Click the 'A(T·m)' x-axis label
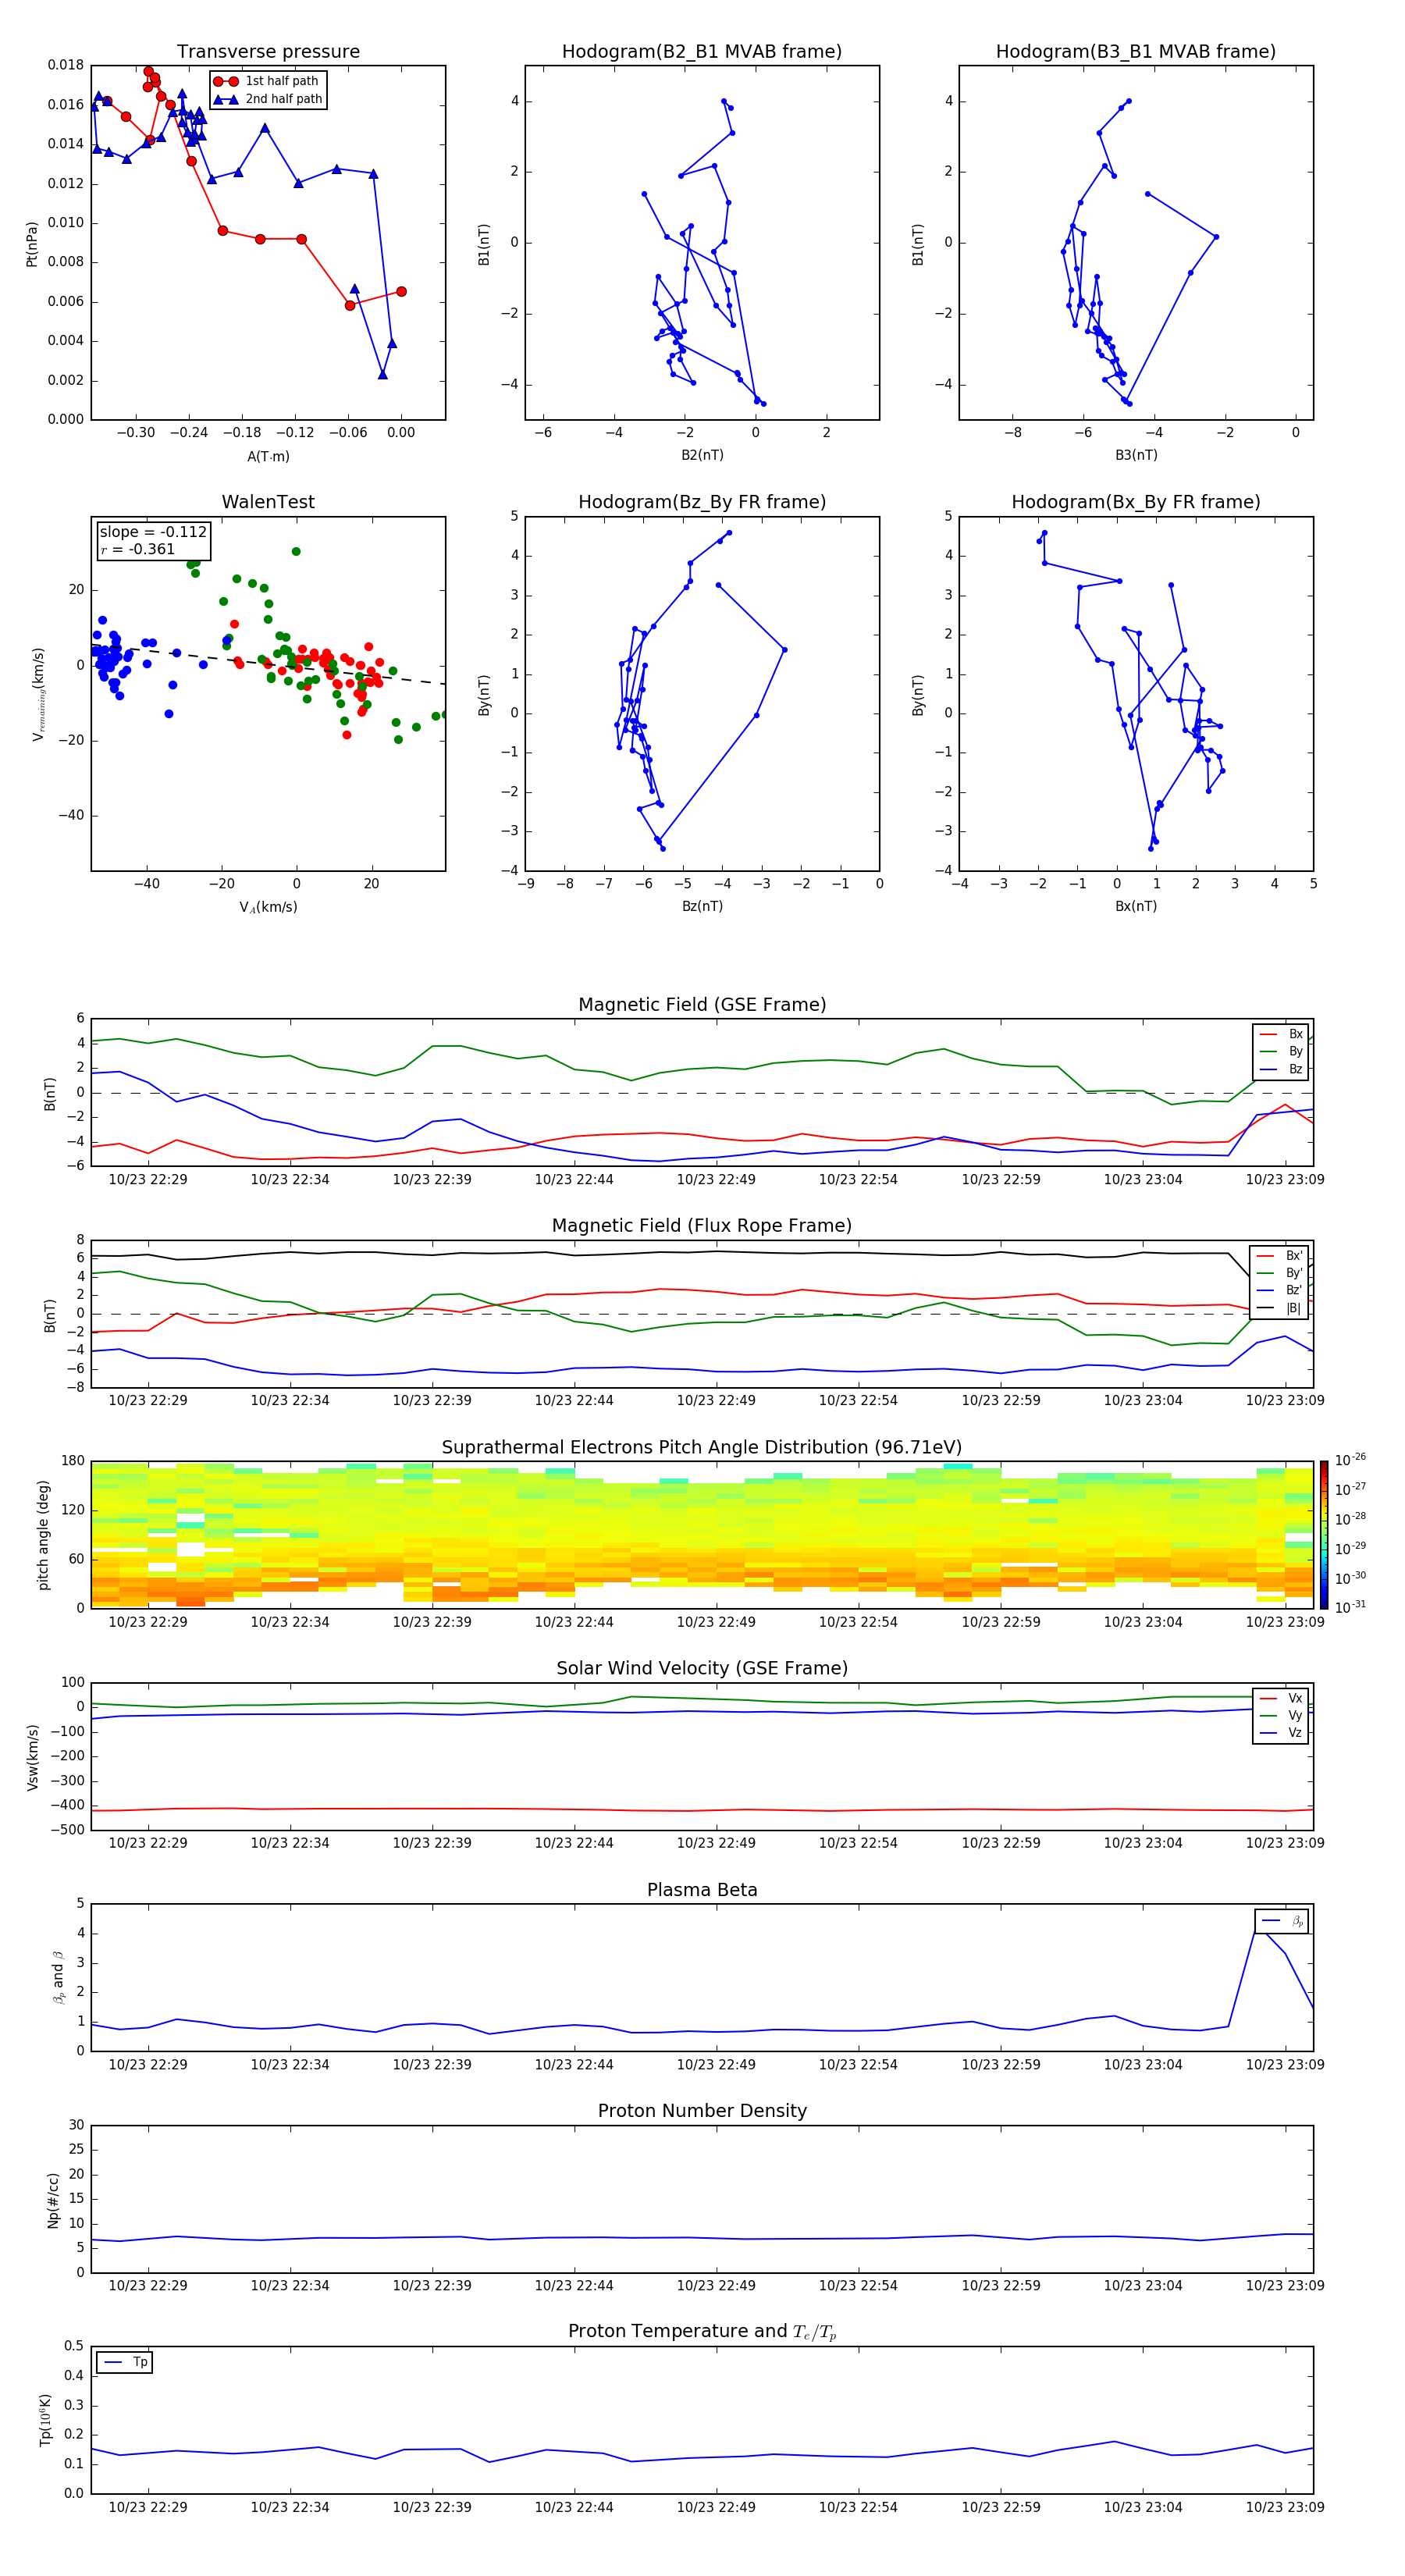1405x2576 pixels. click(268, 456)
